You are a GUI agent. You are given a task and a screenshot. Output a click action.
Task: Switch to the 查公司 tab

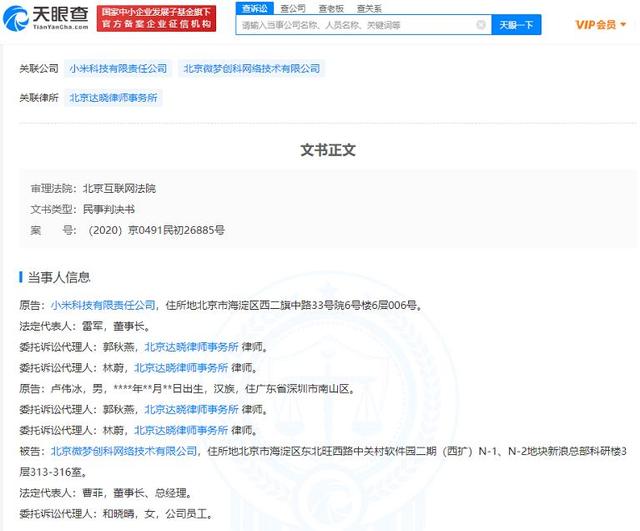[293, 8]
